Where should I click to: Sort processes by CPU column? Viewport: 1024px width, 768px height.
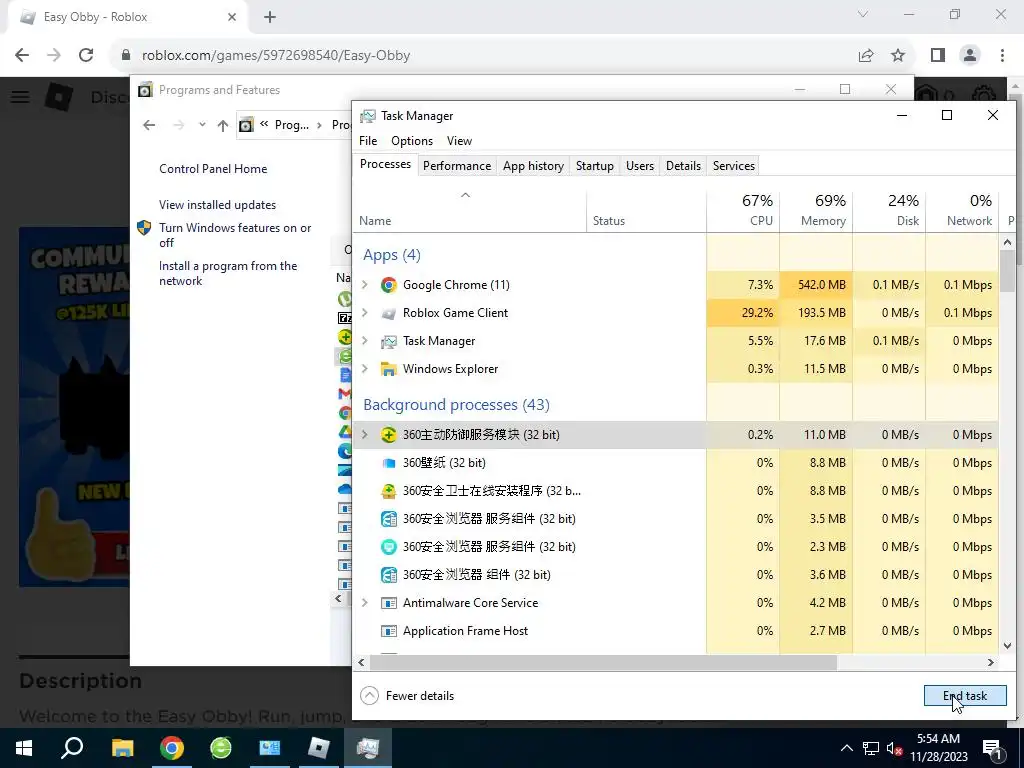pos(743,210)
